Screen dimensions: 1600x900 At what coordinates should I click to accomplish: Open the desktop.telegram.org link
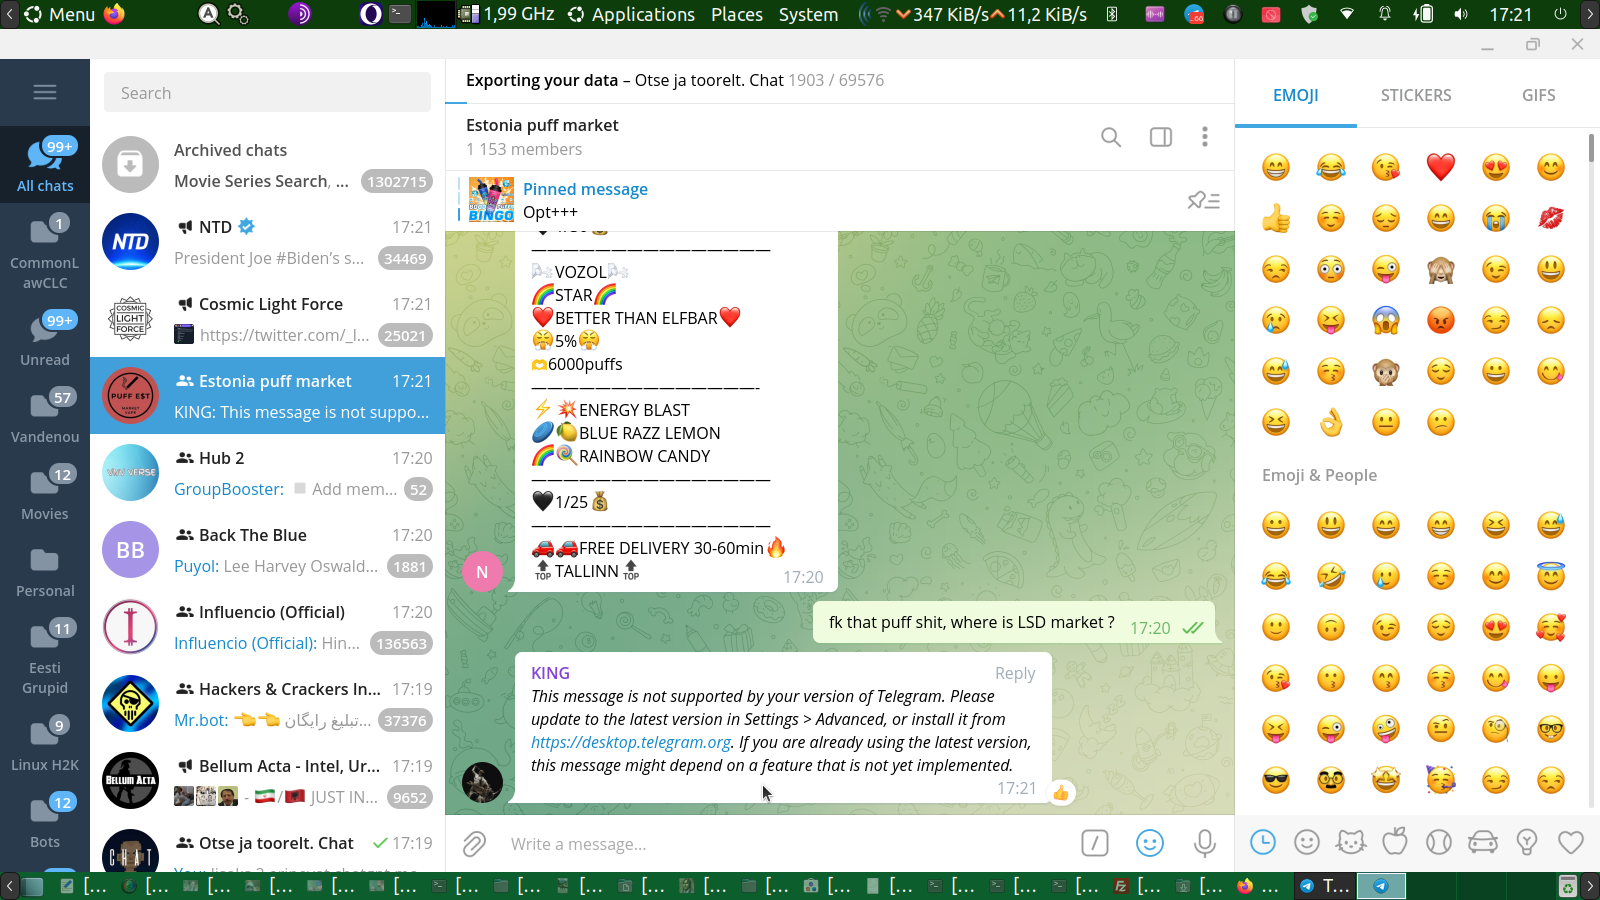(x=631, y=742)
